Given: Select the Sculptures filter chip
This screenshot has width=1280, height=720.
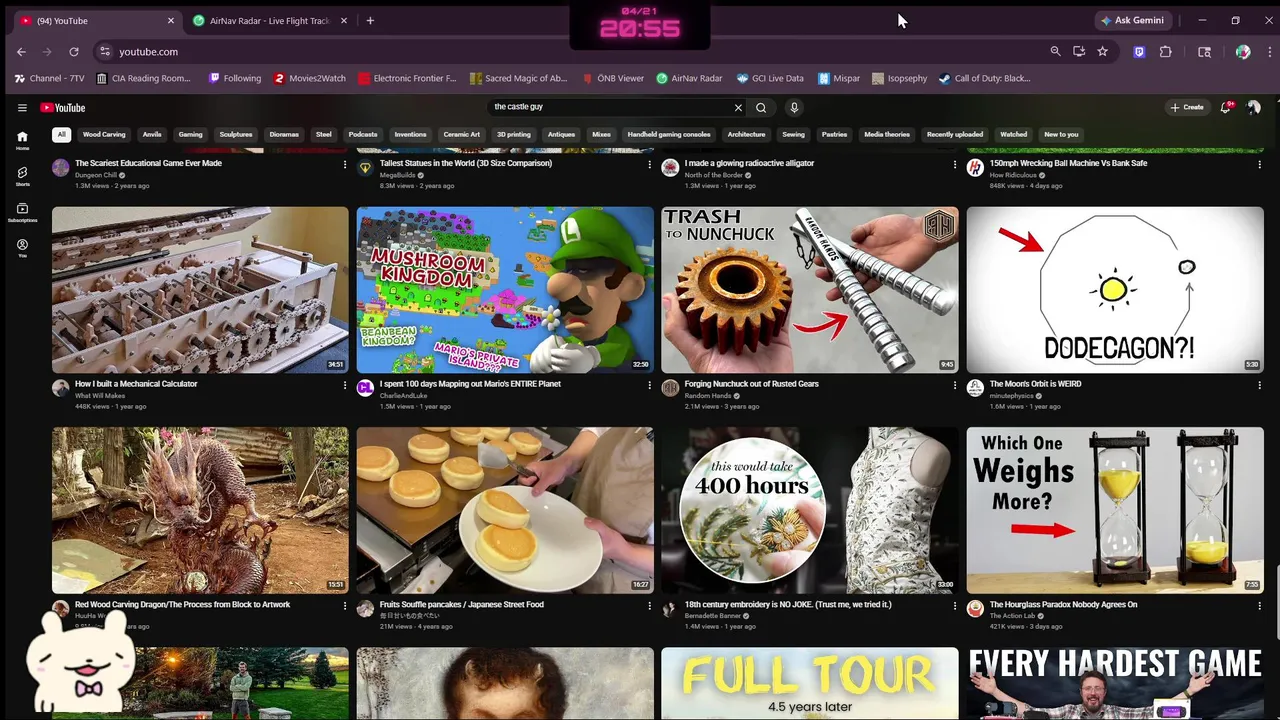Looking at the screenshot, I should pyautogui.click(x=236, y=134).
